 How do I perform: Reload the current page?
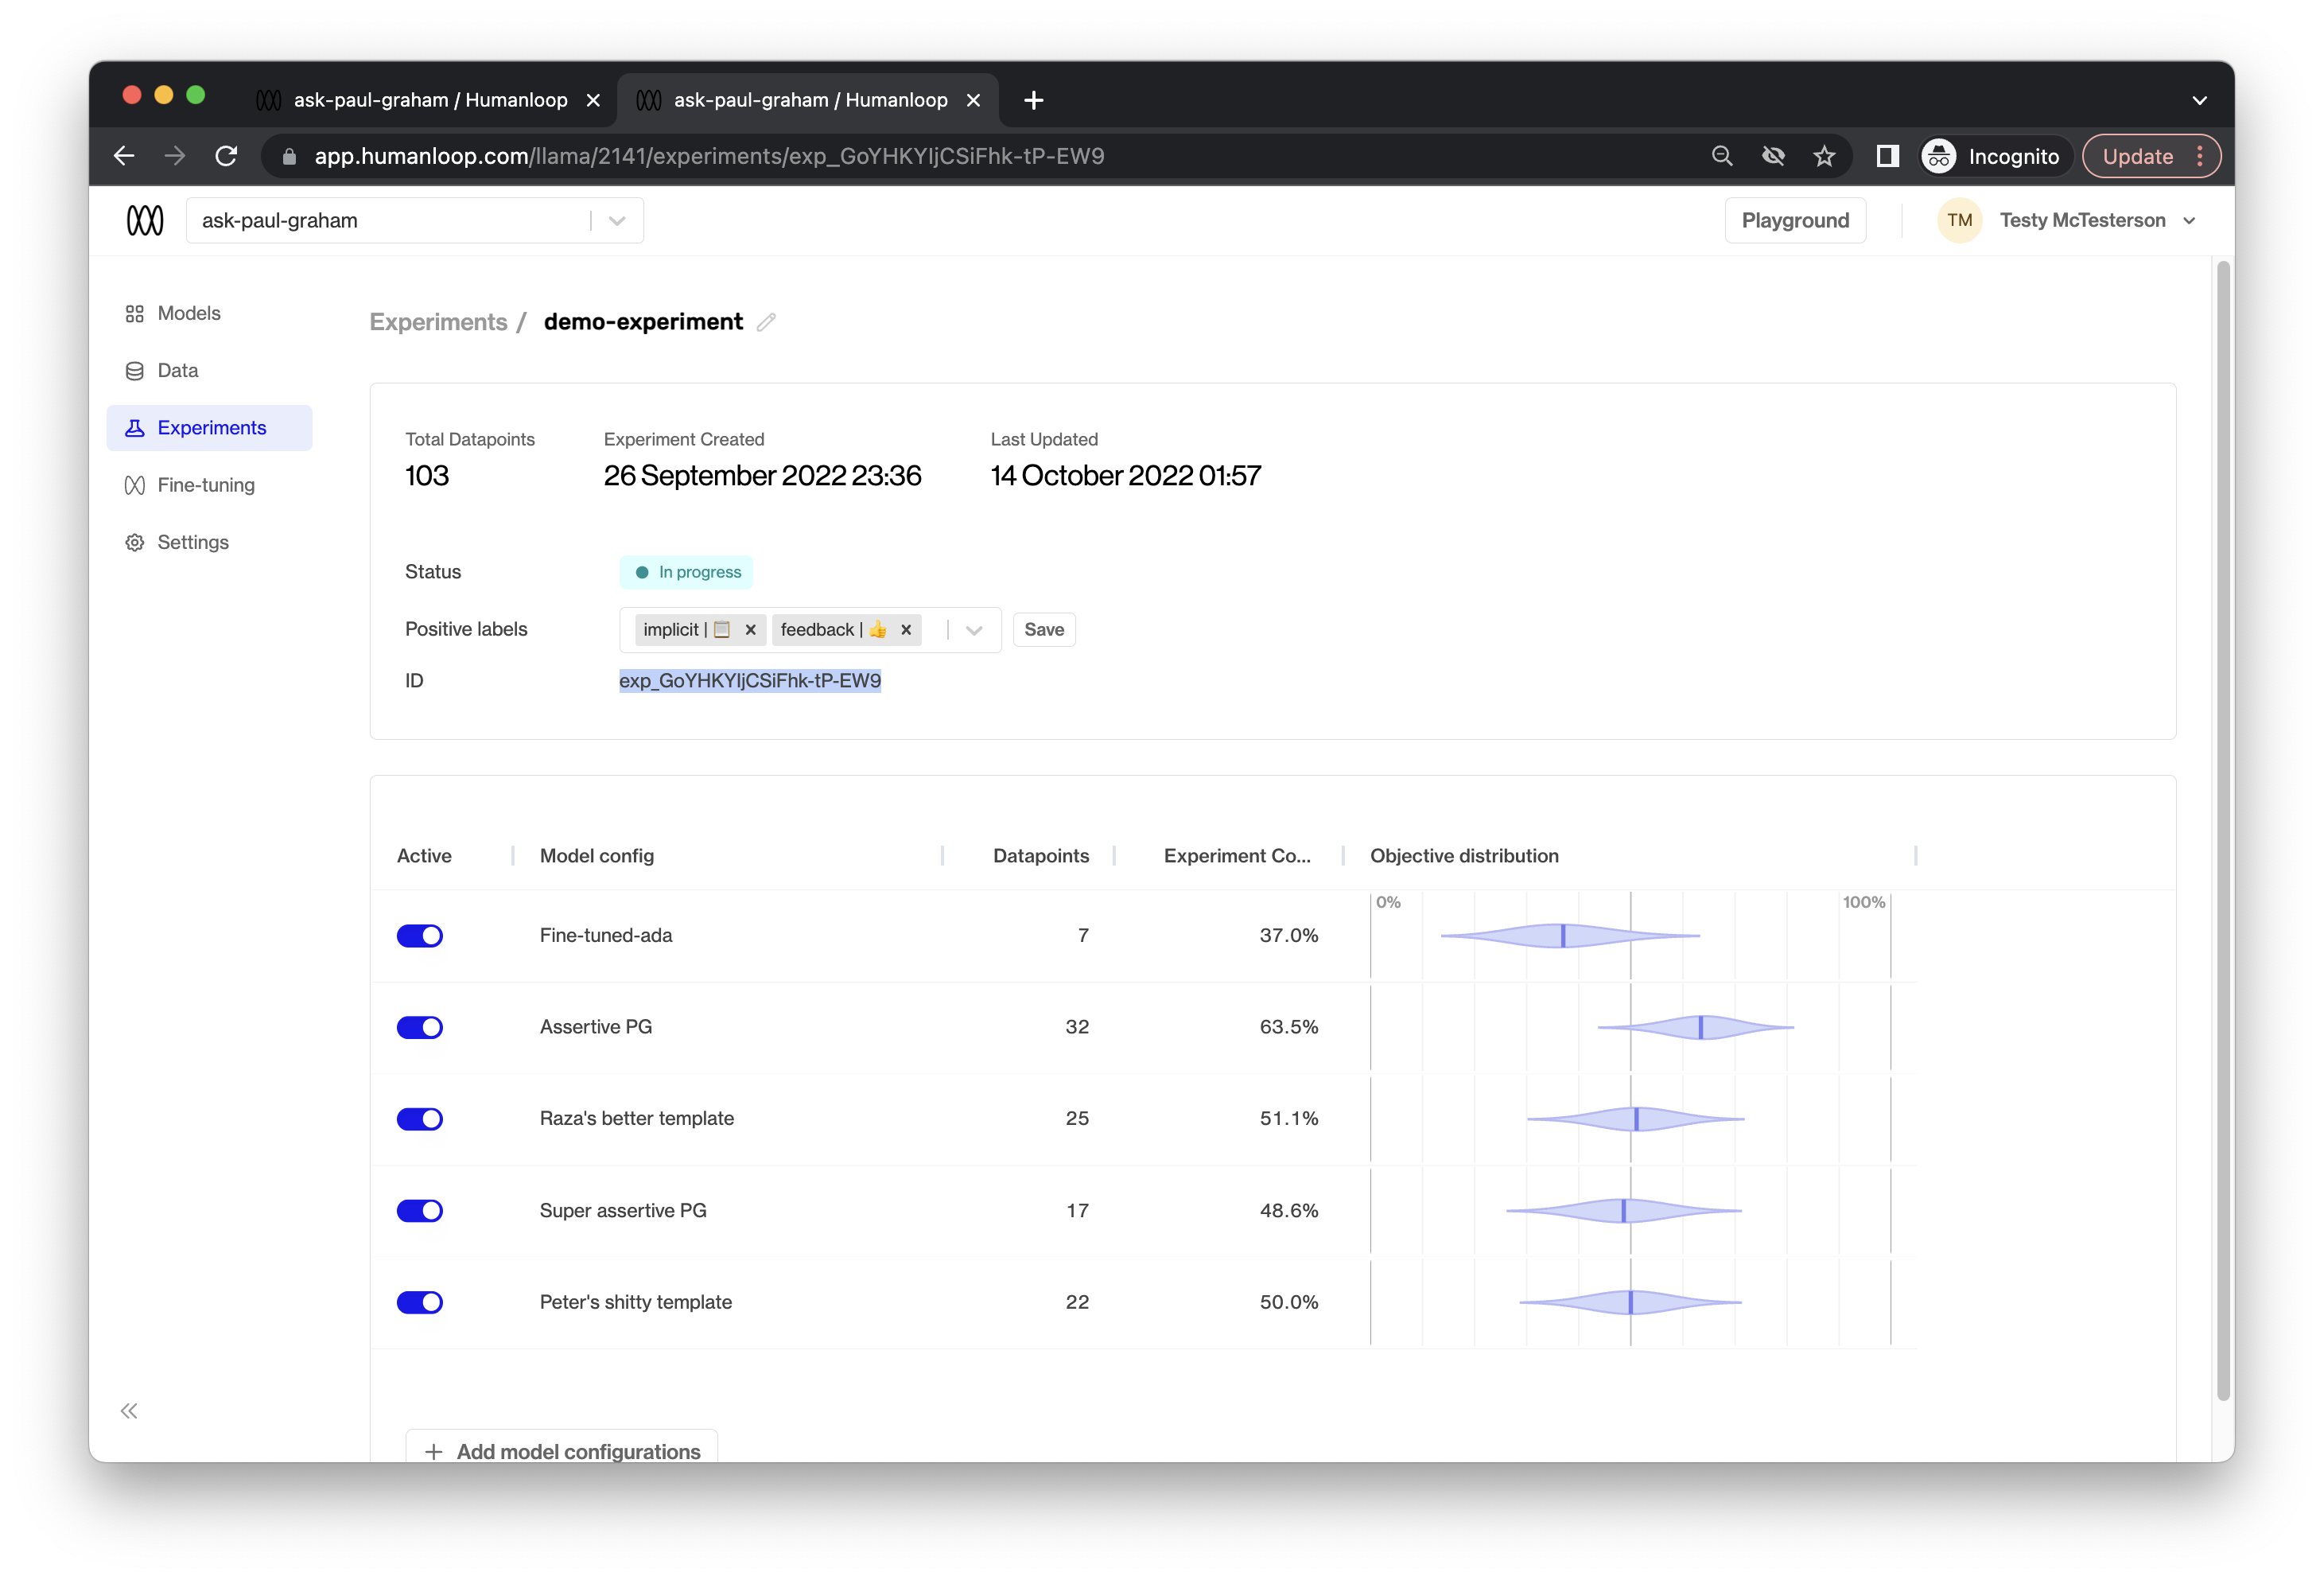click(227, 156)
